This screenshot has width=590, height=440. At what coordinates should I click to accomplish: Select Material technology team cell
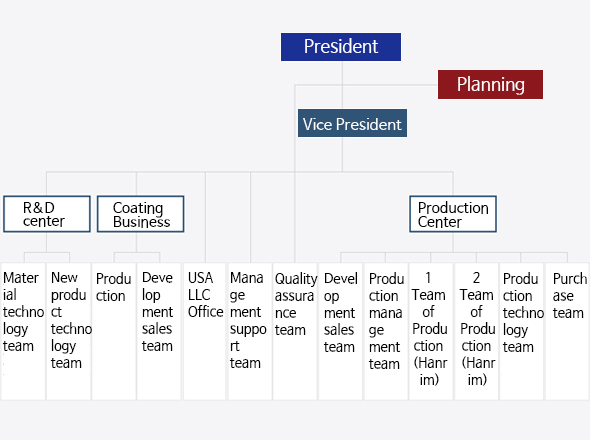click(23, 331)
